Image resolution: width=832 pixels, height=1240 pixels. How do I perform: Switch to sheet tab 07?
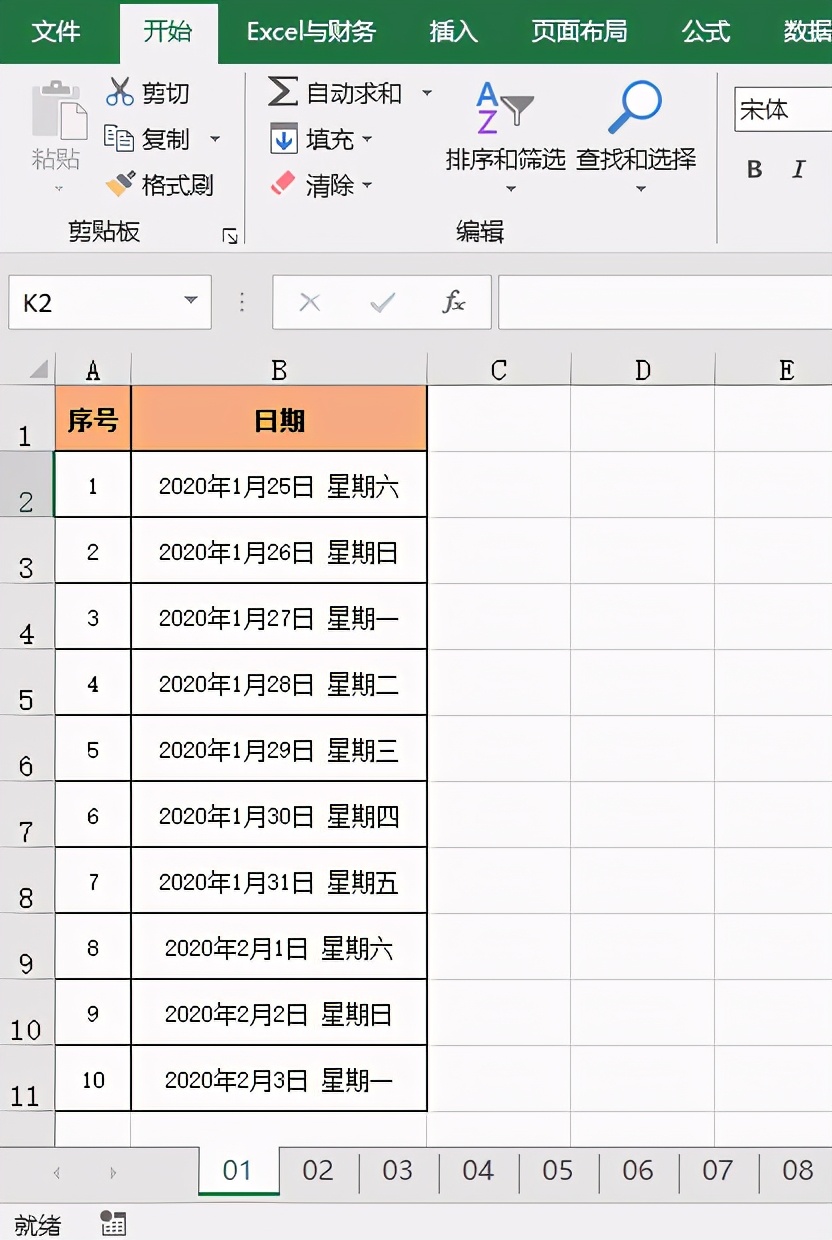718,1170
